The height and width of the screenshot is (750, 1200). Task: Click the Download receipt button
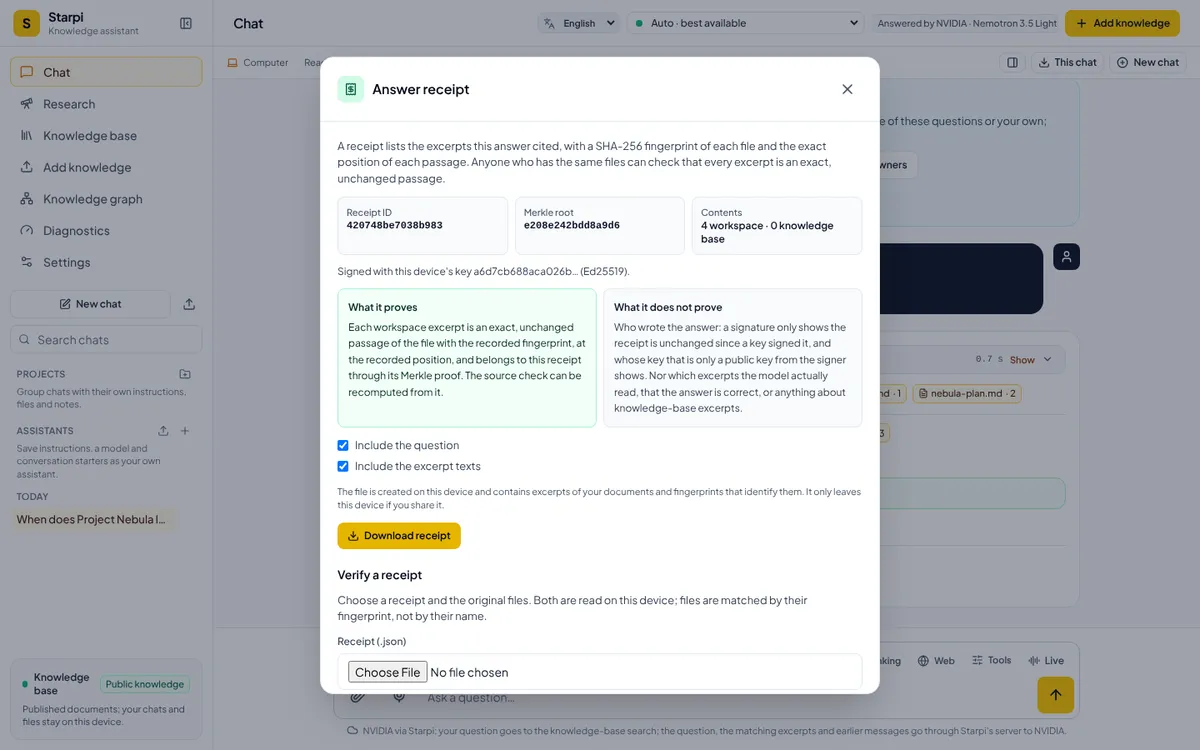point(399,536)
